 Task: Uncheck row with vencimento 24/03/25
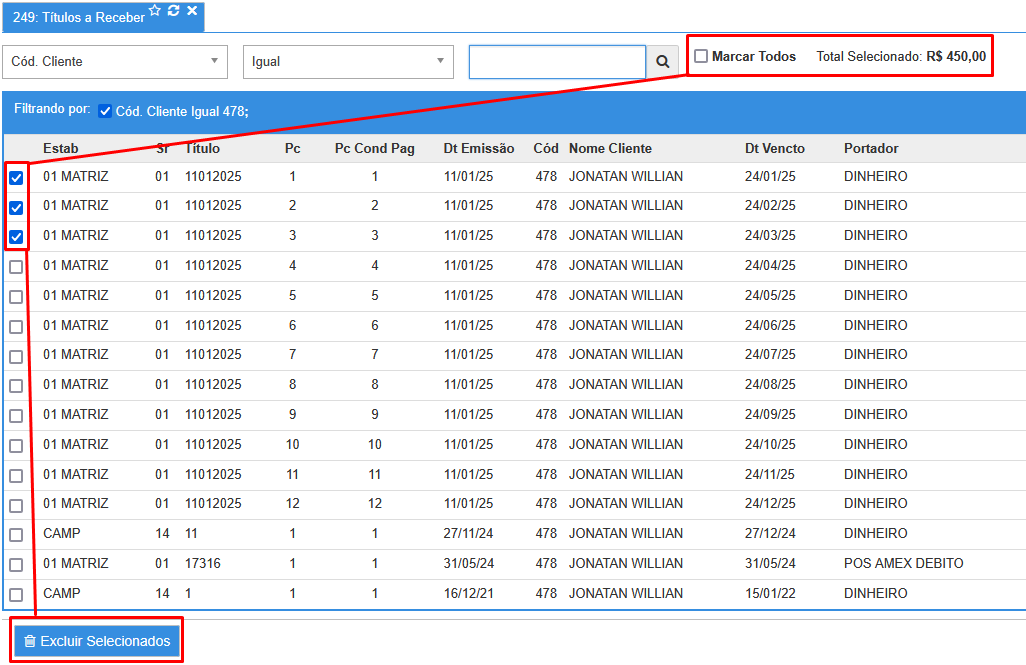tap(16, 236)
